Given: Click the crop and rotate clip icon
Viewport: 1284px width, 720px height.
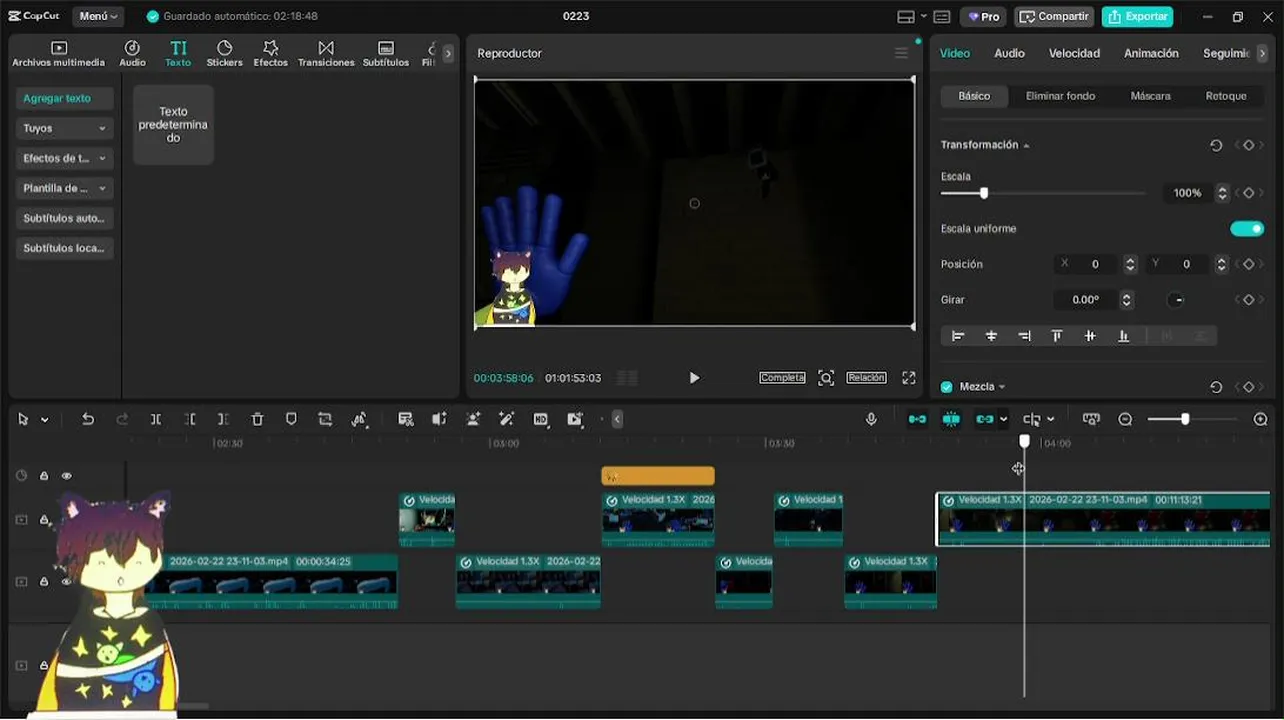Looking at the screenshot, I should click(325, 419).
